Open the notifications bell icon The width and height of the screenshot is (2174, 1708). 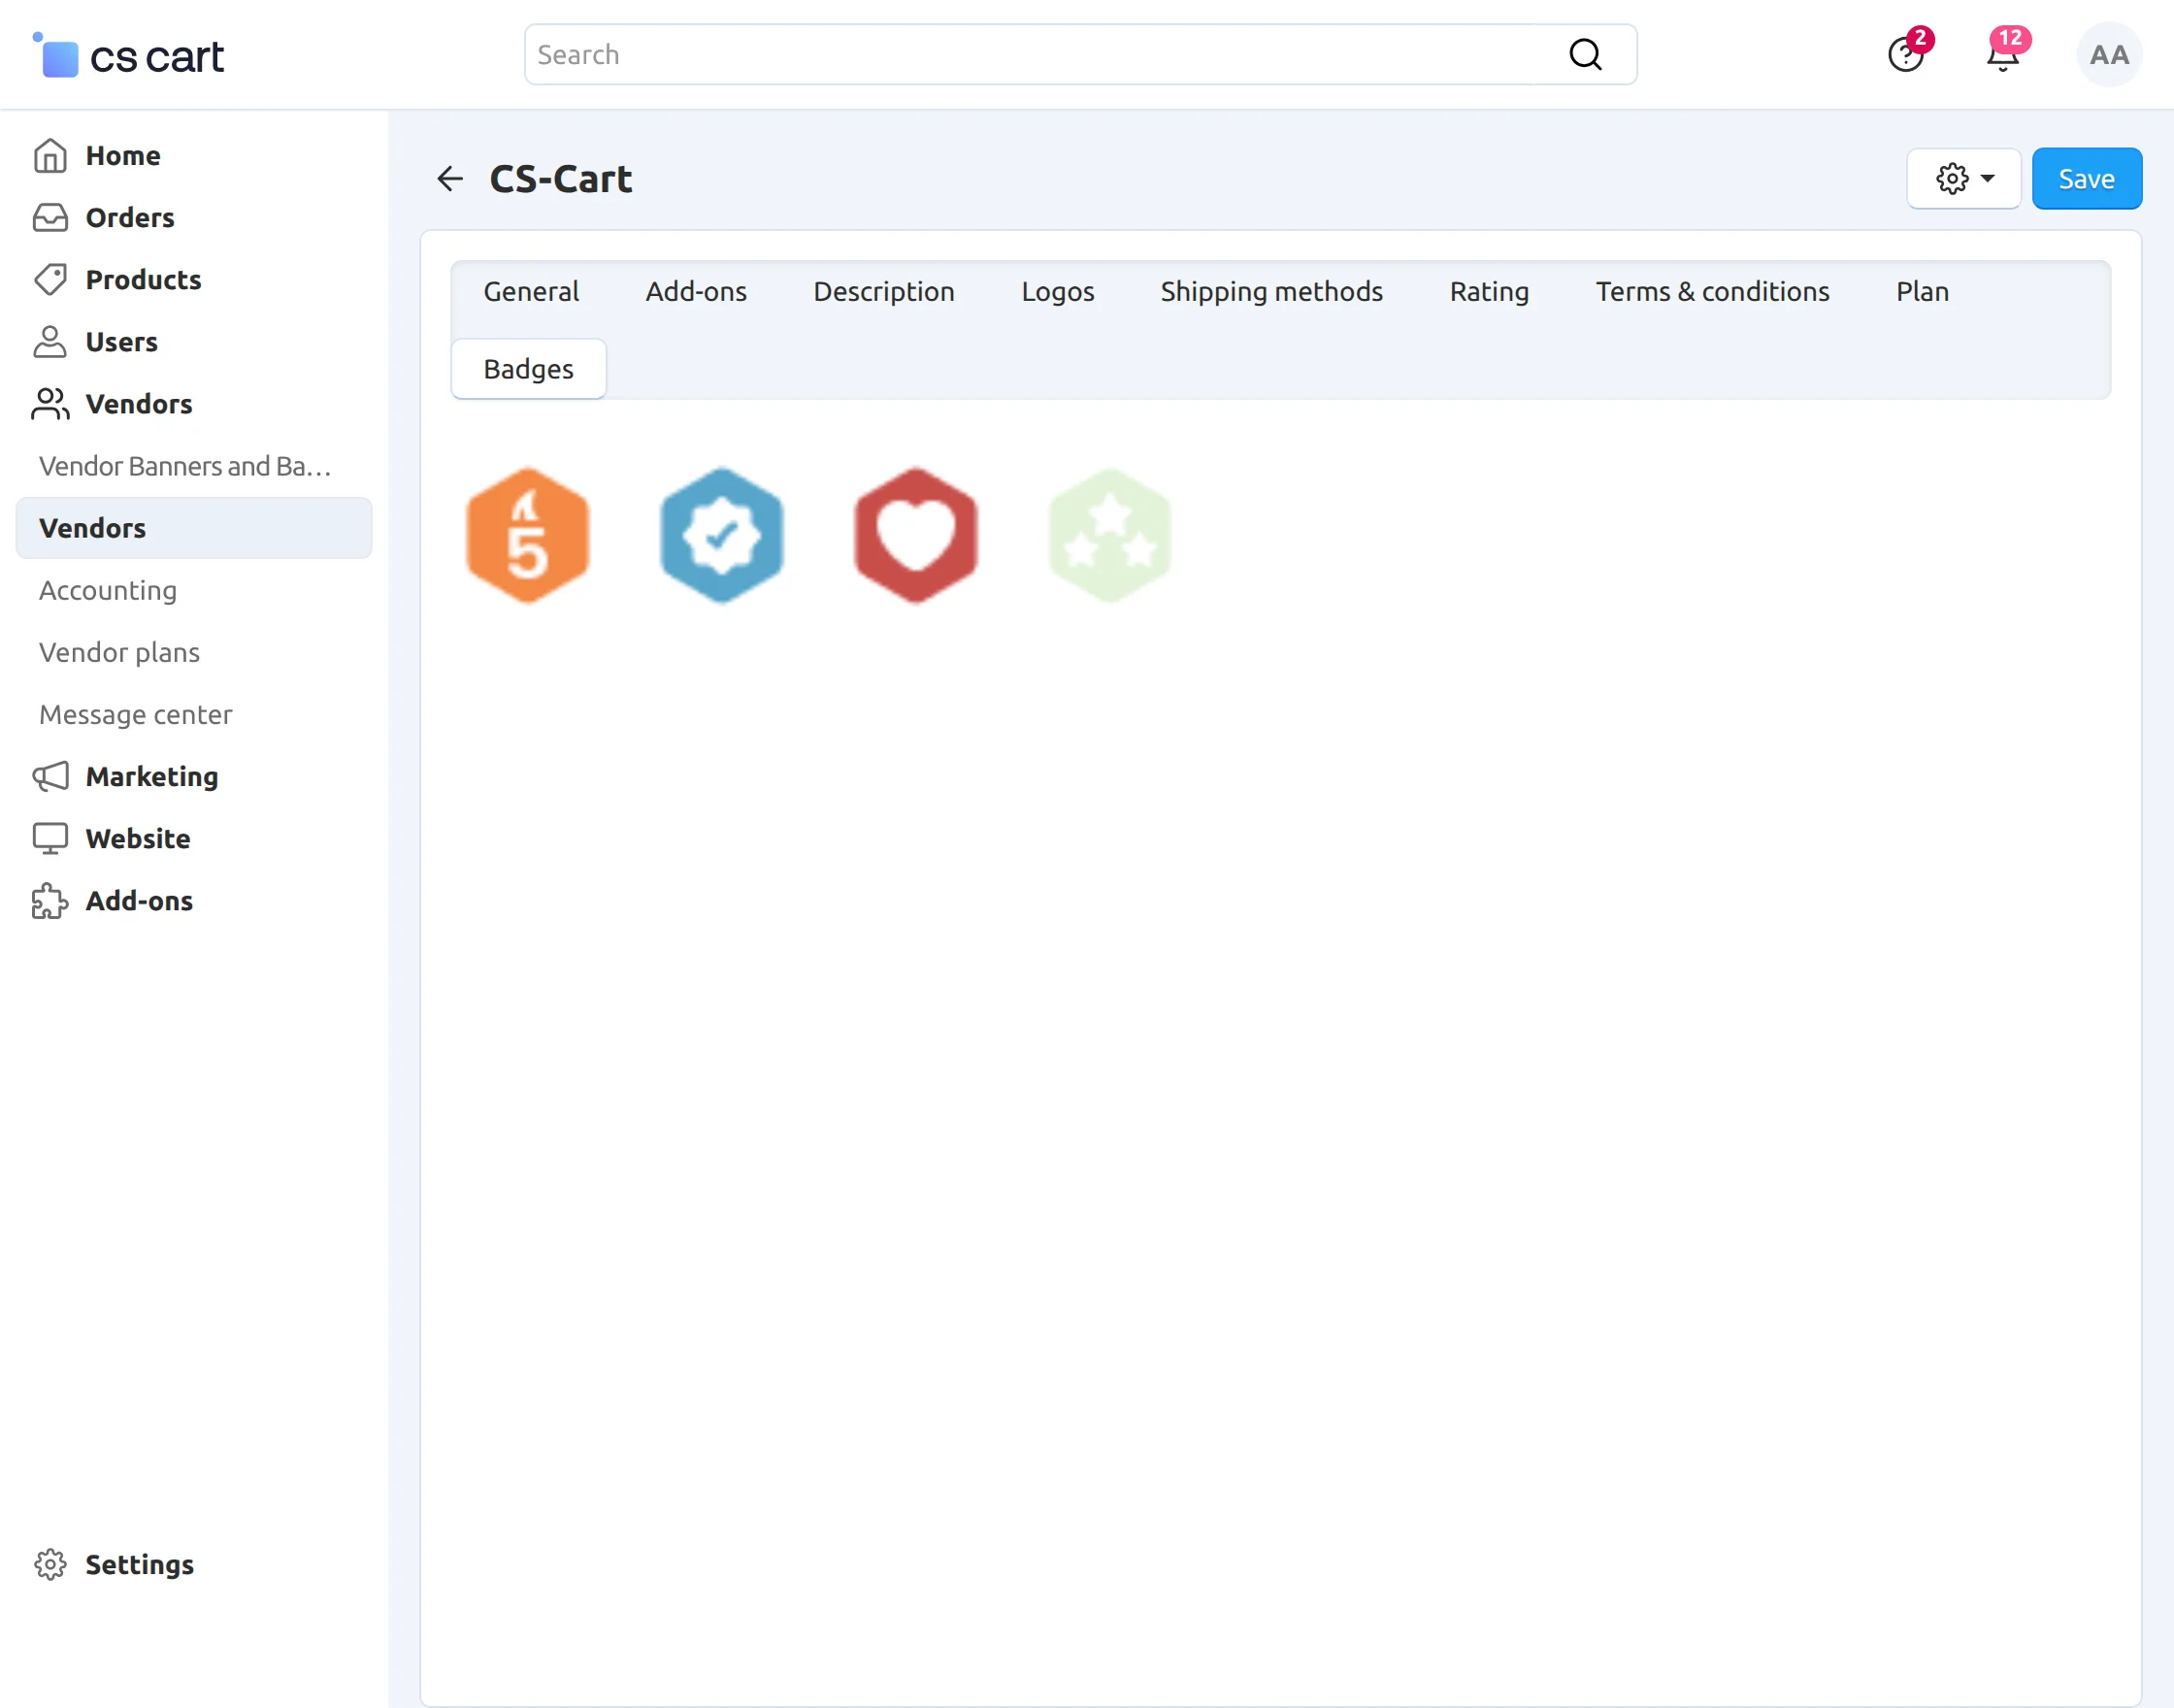(2002, 55)
